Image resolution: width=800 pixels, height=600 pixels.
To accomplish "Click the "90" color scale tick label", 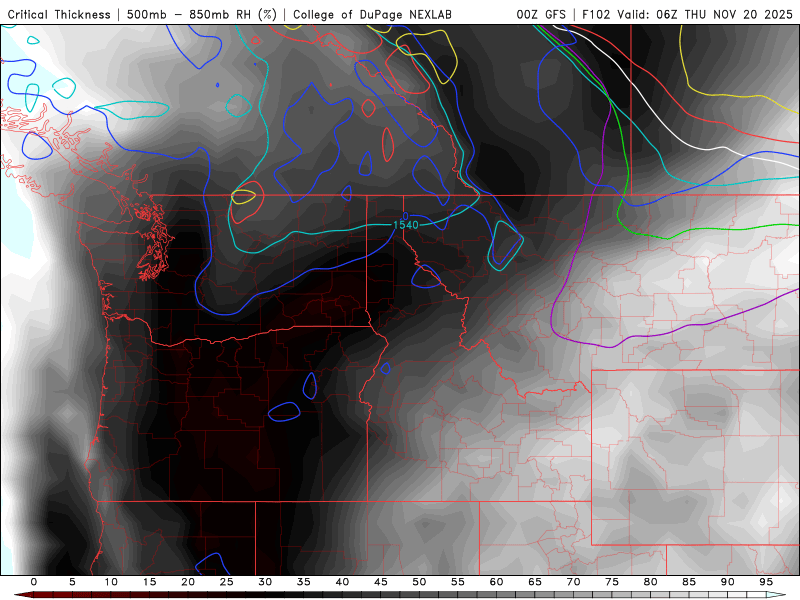I will pos(727,582).
